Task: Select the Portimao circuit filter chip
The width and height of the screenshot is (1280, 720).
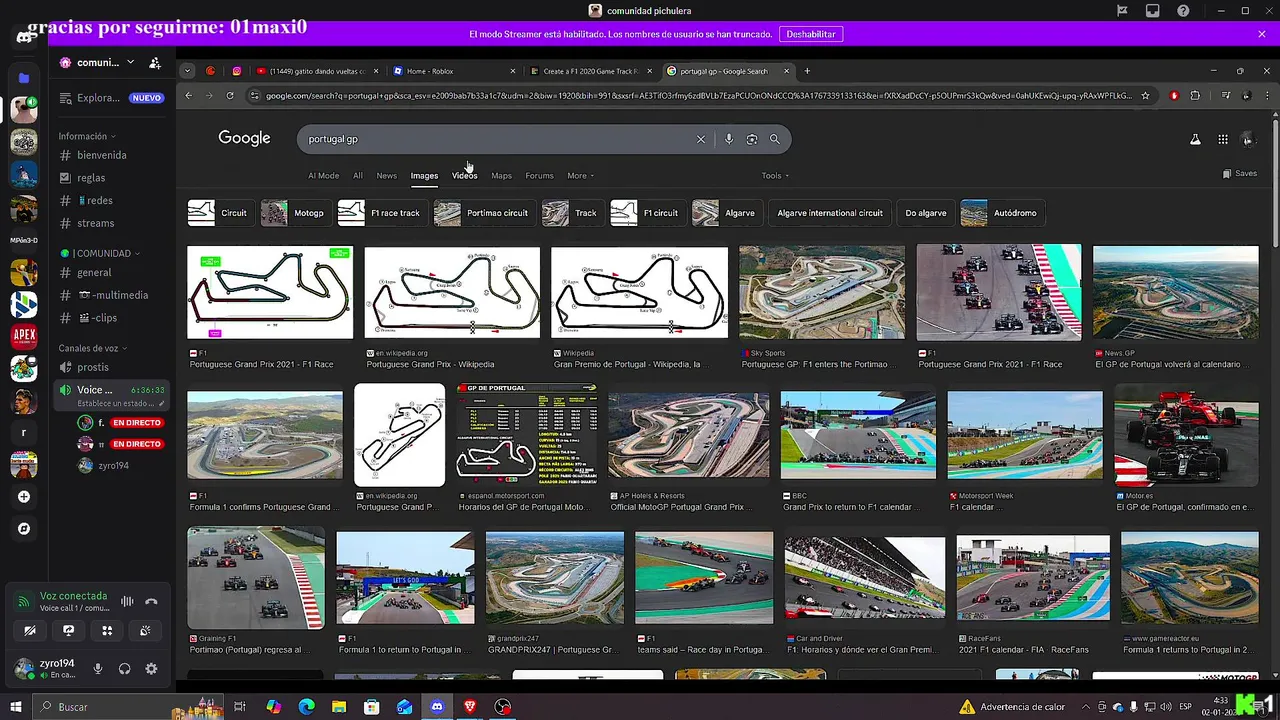Action: pos(483,213)
